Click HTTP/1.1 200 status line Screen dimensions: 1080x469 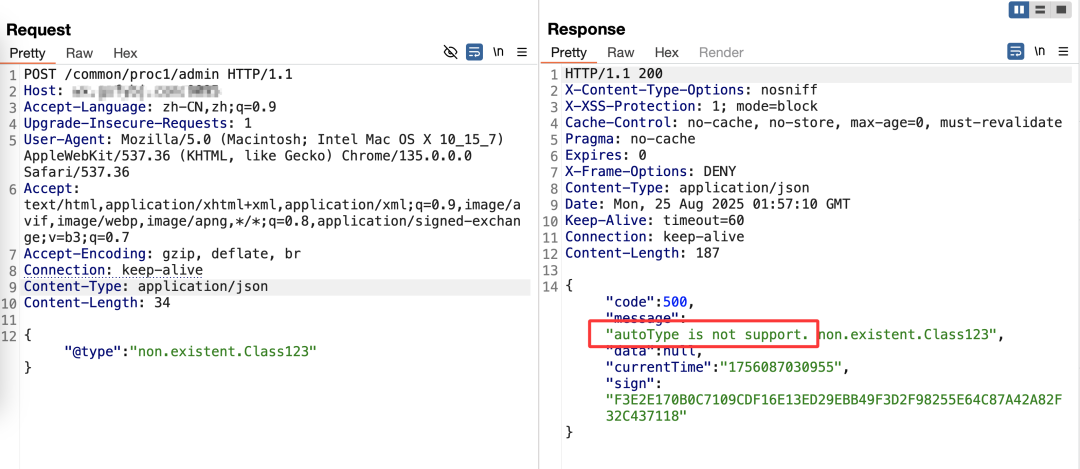(614, 74)
